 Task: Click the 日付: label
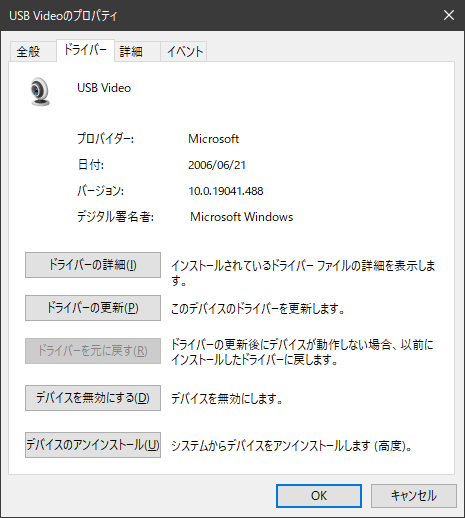(x=91, y=165)
